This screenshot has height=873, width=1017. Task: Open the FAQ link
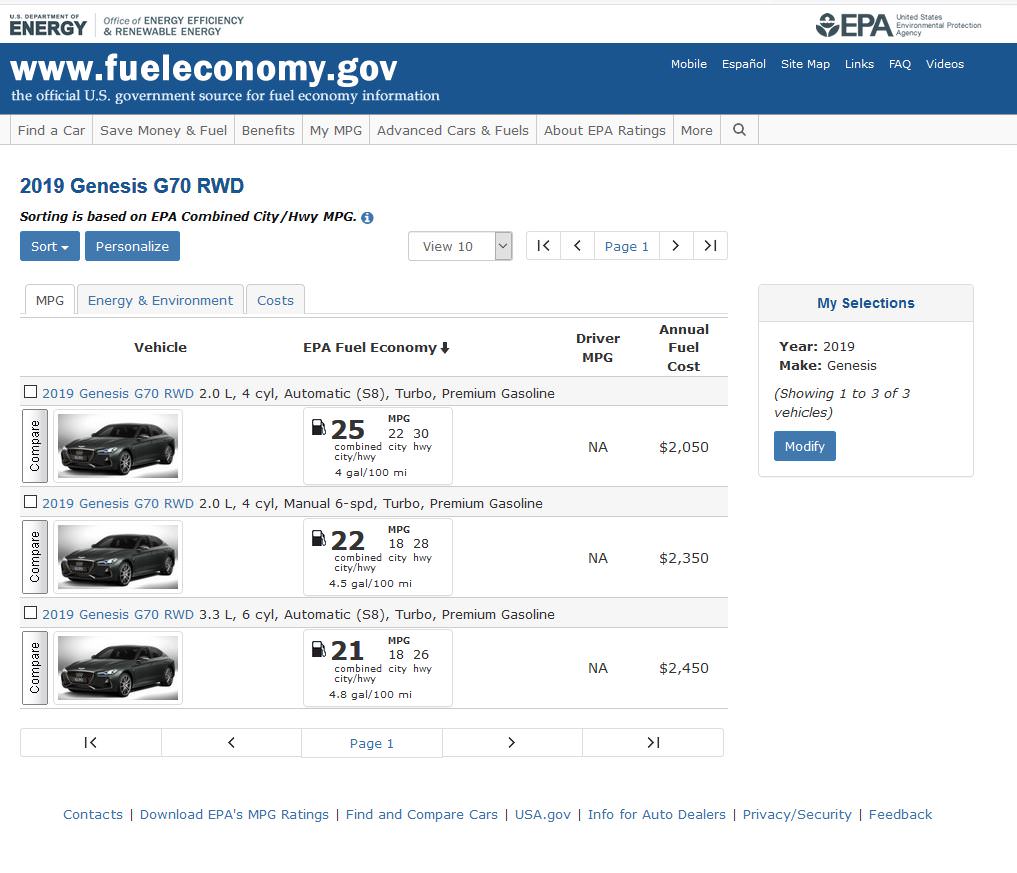click(900, 64)
